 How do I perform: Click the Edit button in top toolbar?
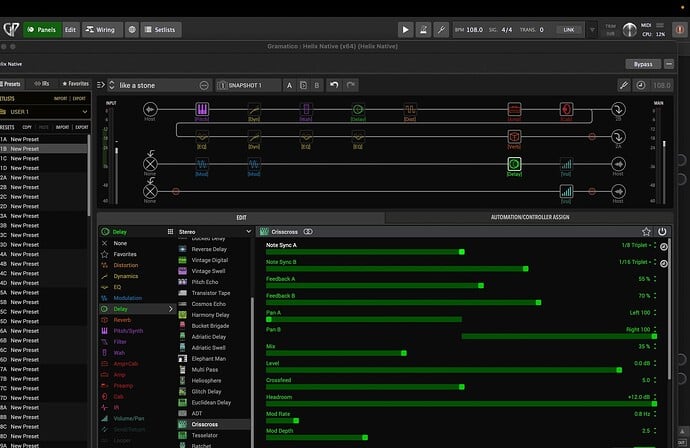pos(70,29)
